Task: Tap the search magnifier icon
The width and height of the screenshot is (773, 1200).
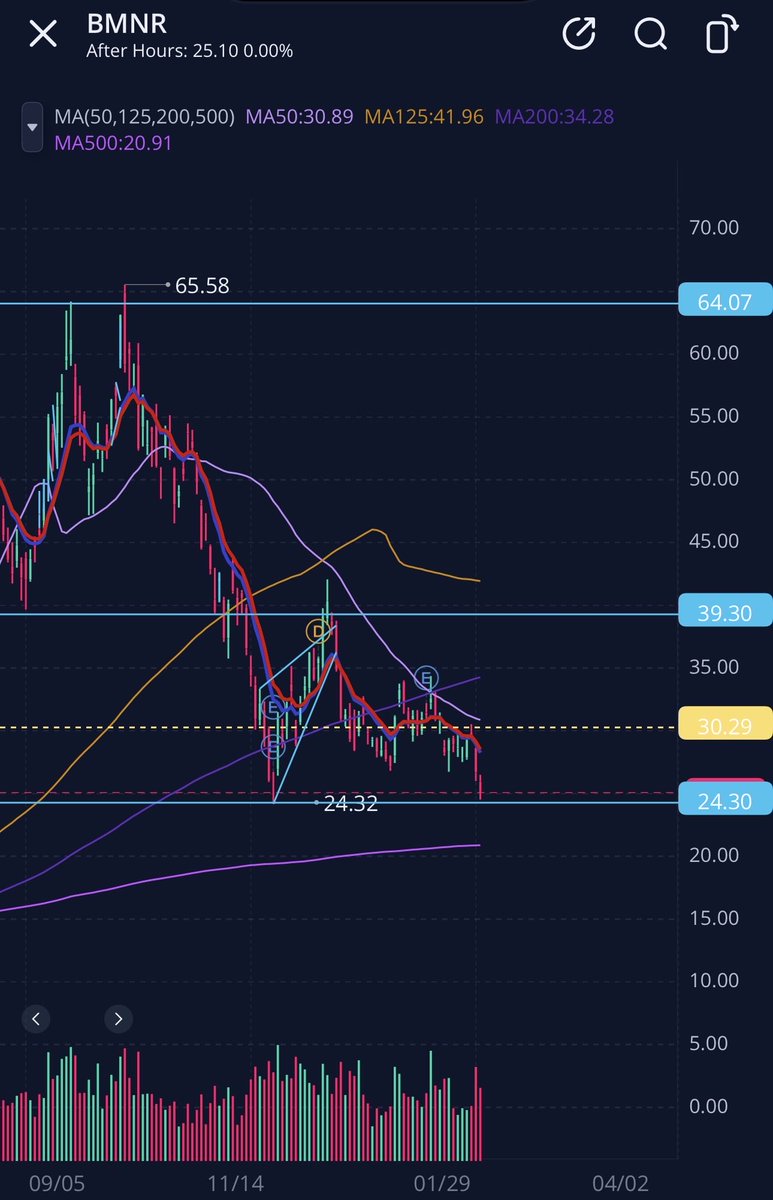Action: click(x=650, y=35)
